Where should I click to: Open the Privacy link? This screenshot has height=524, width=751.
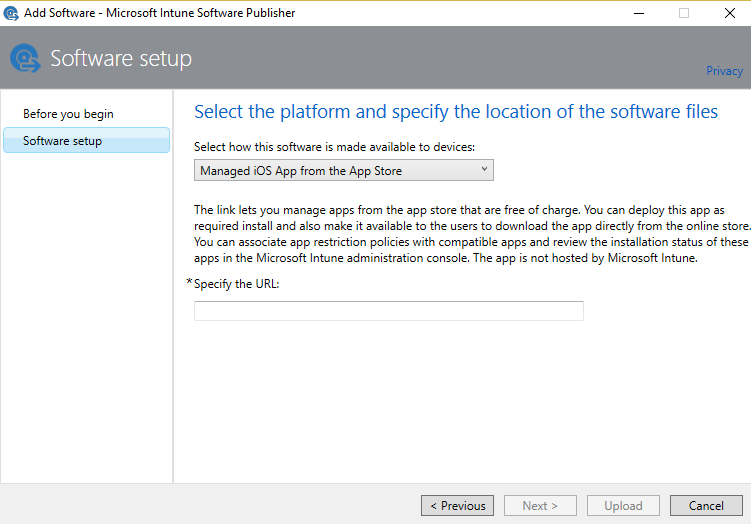(x=724, y=71)
